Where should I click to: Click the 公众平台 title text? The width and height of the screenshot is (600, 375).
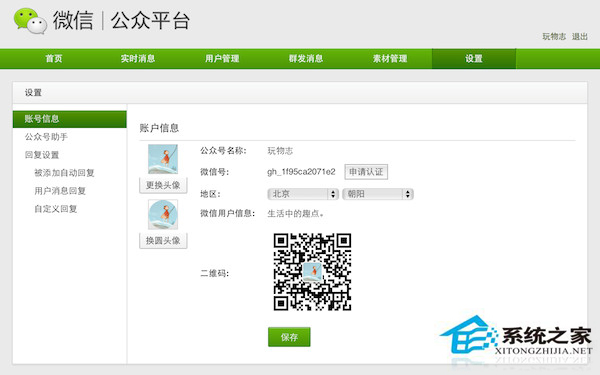tap(150, 21)
